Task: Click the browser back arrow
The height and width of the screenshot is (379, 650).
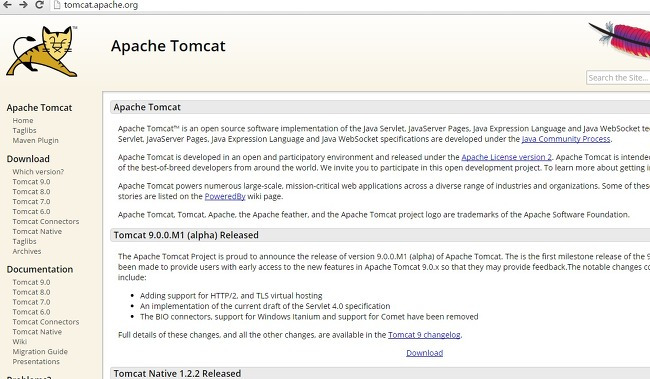Action: 7,5
